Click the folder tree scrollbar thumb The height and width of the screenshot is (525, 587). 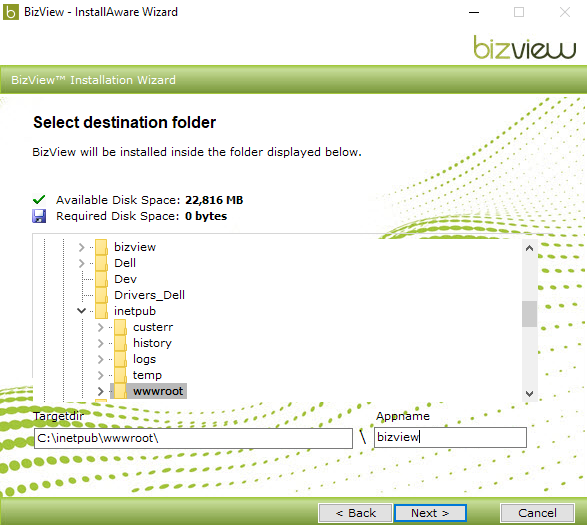coord(529,314)
